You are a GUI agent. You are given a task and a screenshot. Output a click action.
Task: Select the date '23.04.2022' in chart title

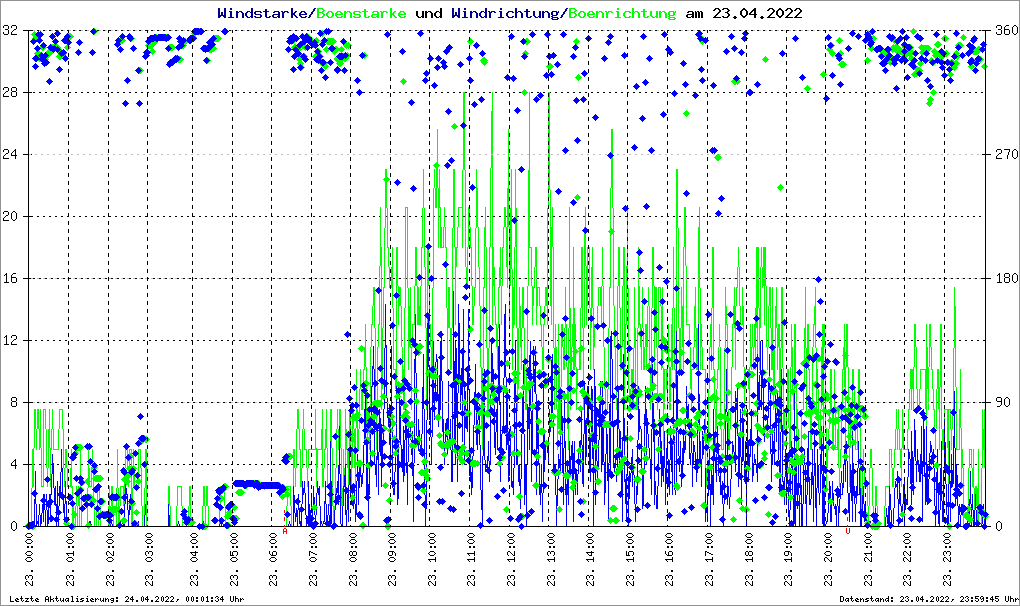coord(756,13)
